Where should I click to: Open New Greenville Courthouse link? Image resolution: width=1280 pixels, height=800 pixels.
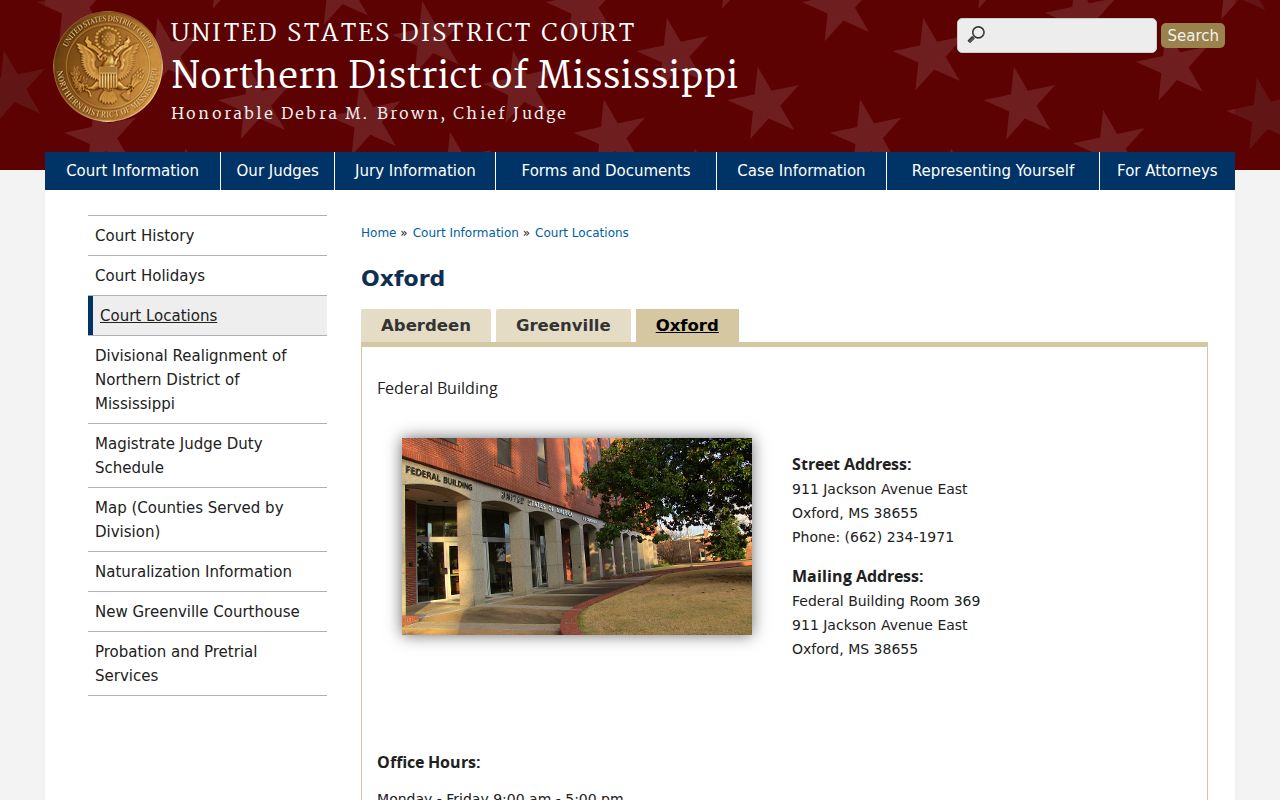tap(207, 612)
